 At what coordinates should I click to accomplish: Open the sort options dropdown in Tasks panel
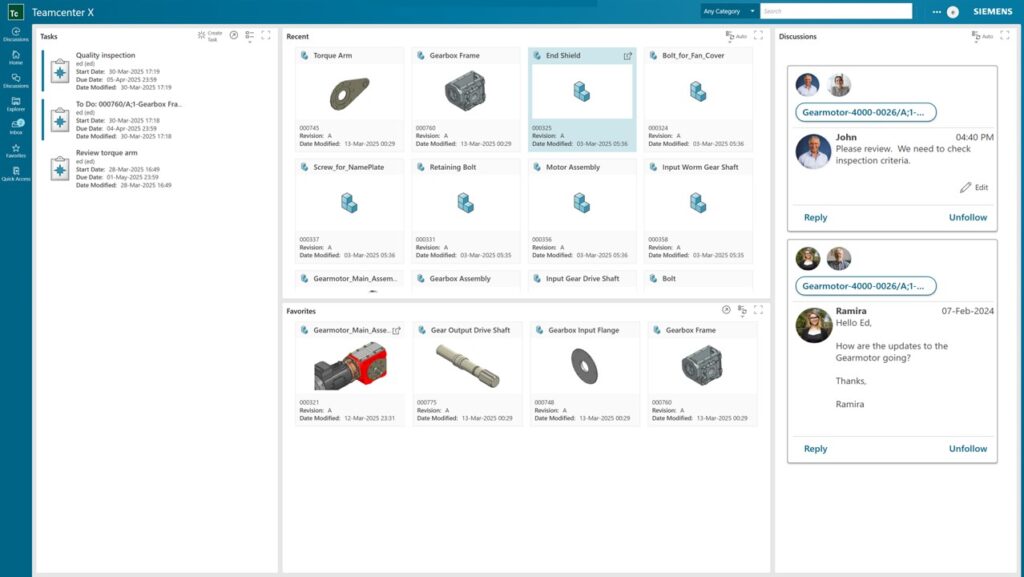248,36
